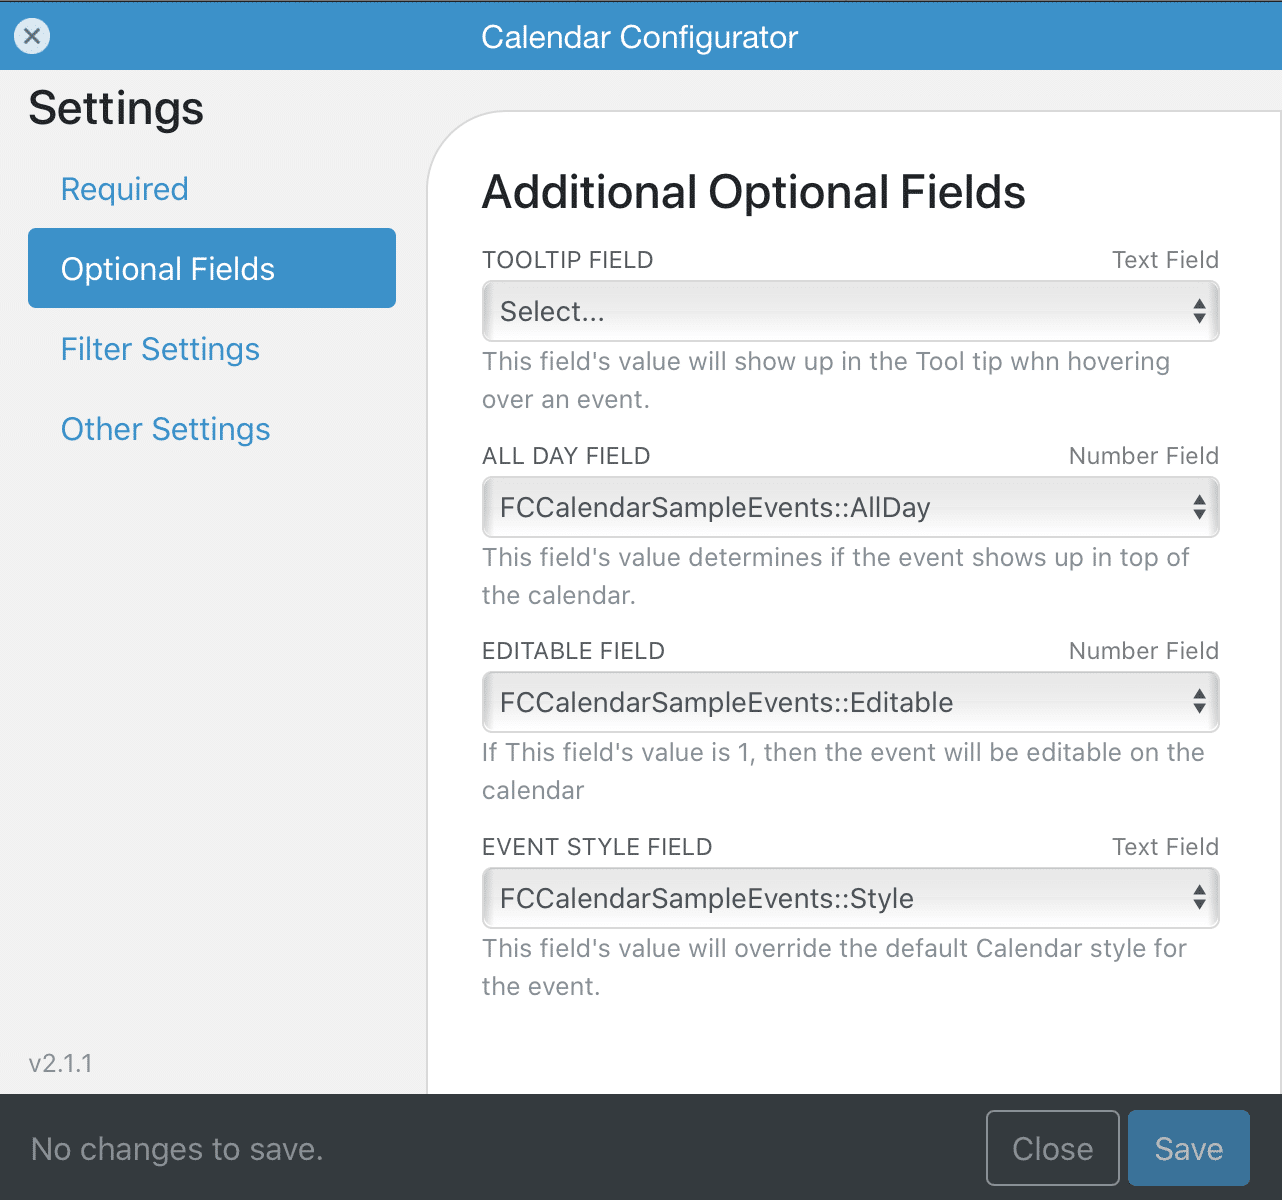Image resolution: width=1282 pixels, height=1200 pixels.
Task: Click the Calendar Configurator title bar
Action: 640,36
